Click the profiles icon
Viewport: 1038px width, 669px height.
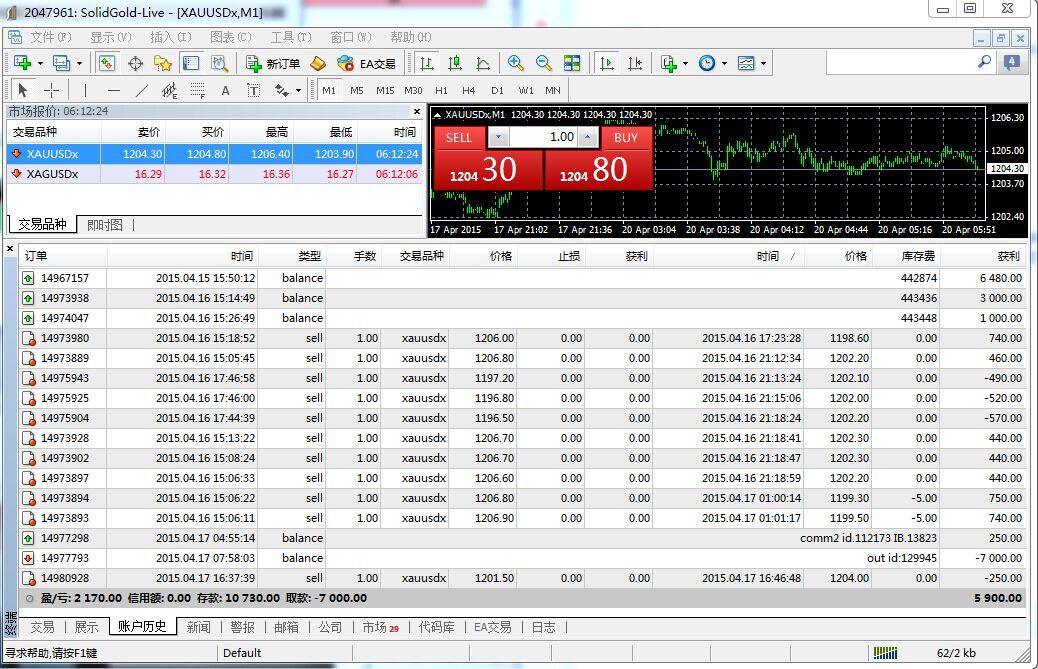[61, 63]
